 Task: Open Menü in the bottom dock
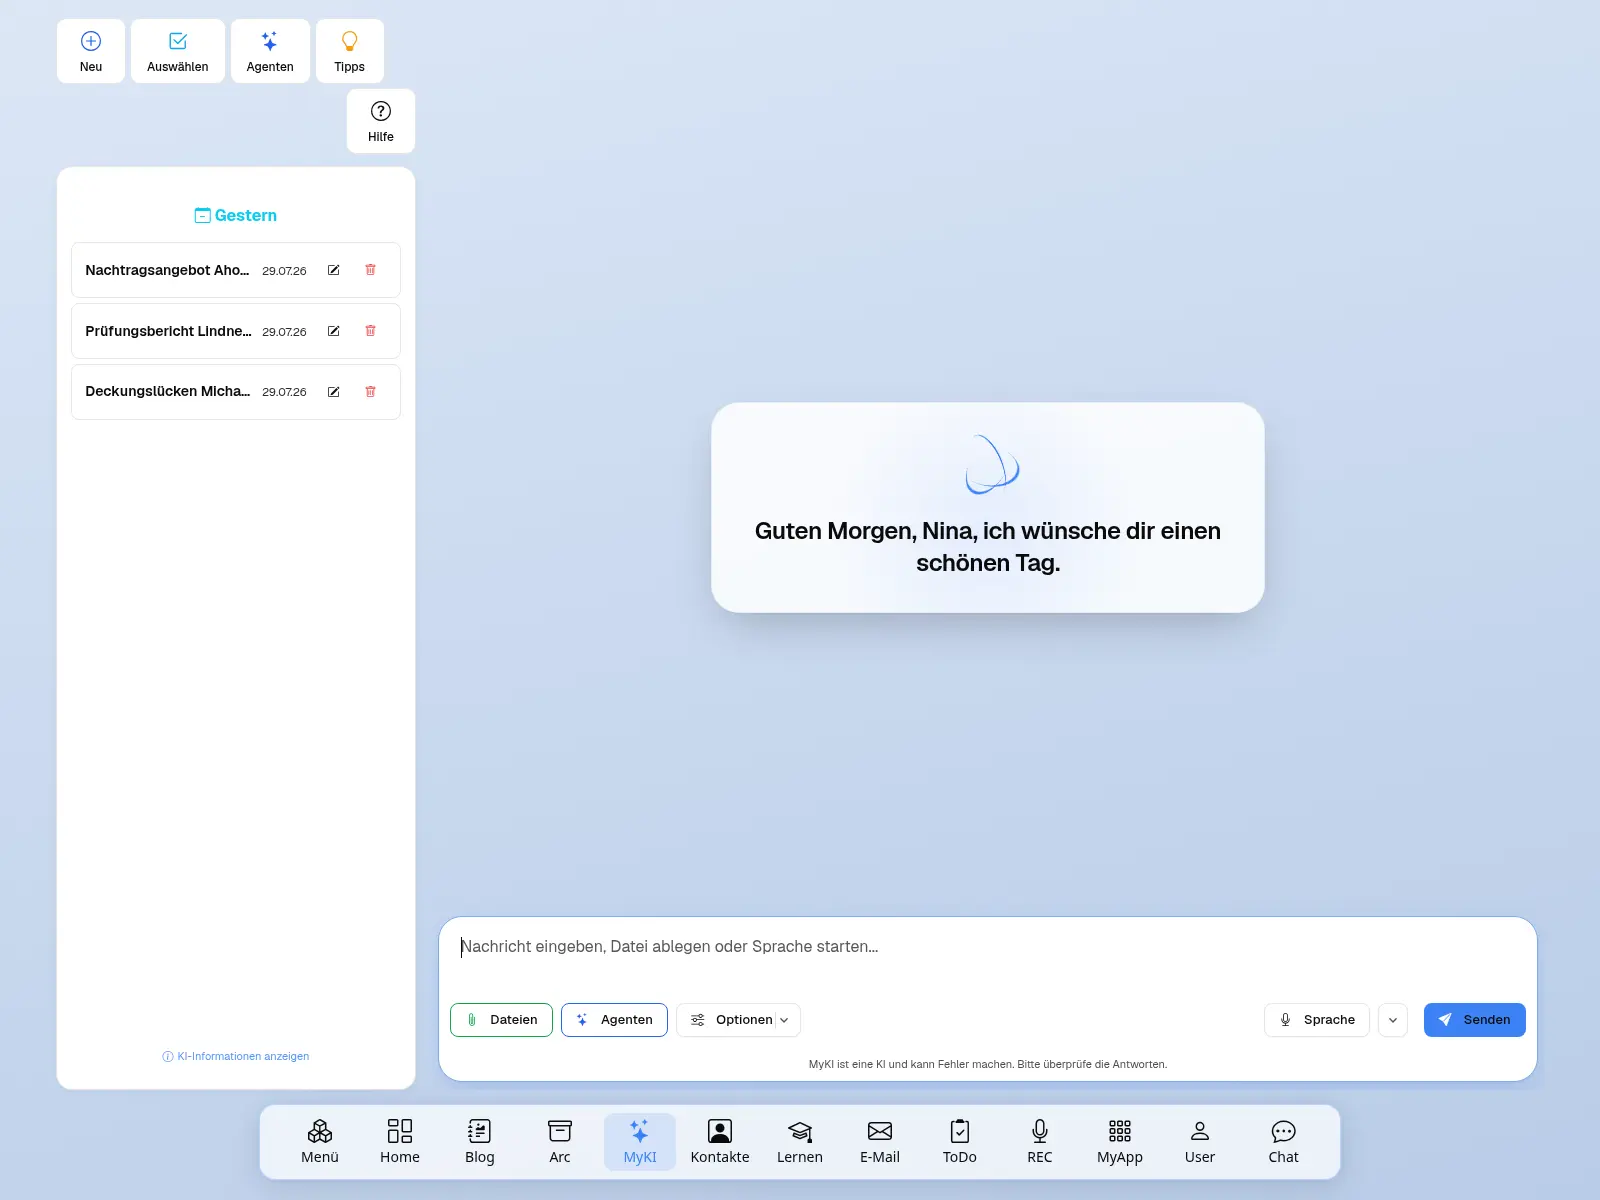click(x=320, y=1142)
